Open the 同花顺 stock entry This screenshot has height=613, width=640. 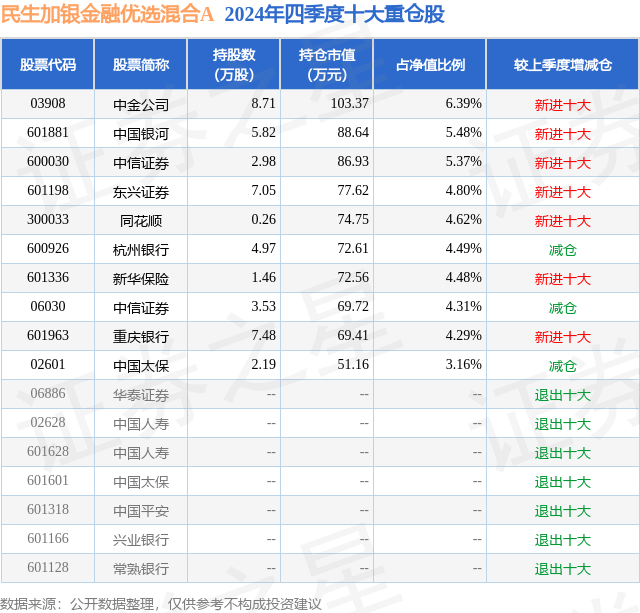pyautogui.click(x=141, y=220)
